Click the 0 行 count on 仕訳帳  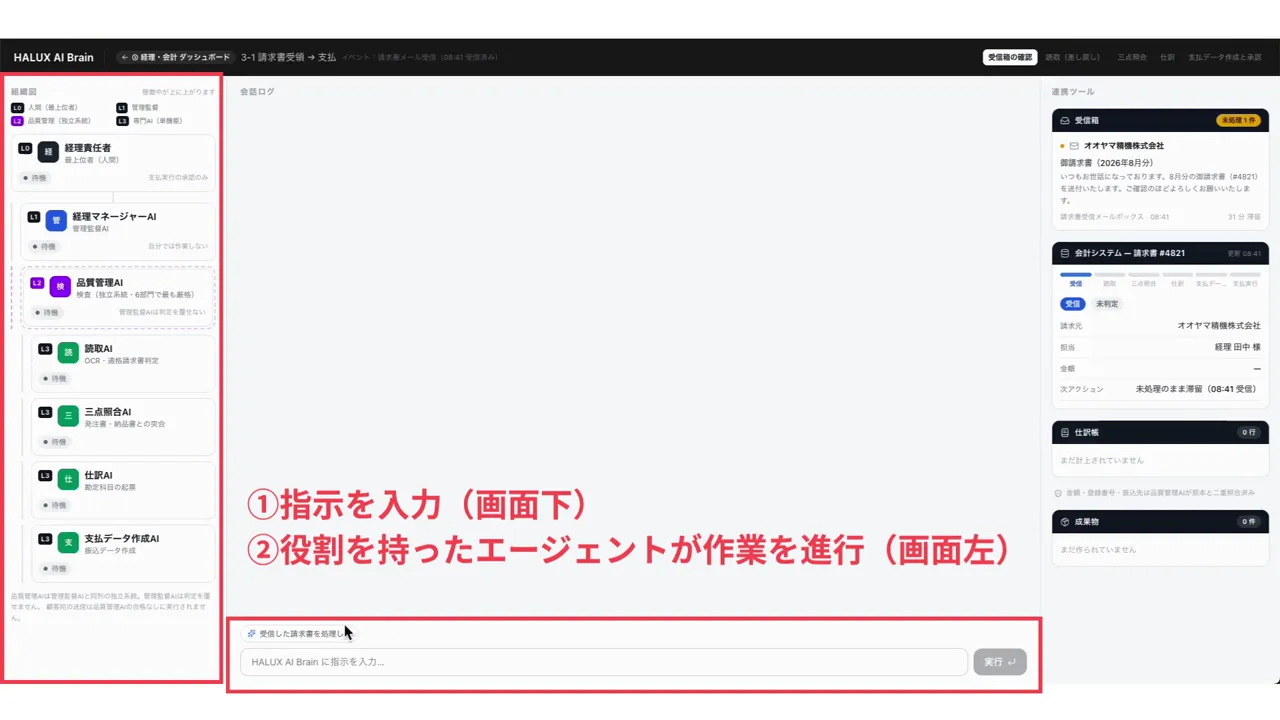(1249, 432)
